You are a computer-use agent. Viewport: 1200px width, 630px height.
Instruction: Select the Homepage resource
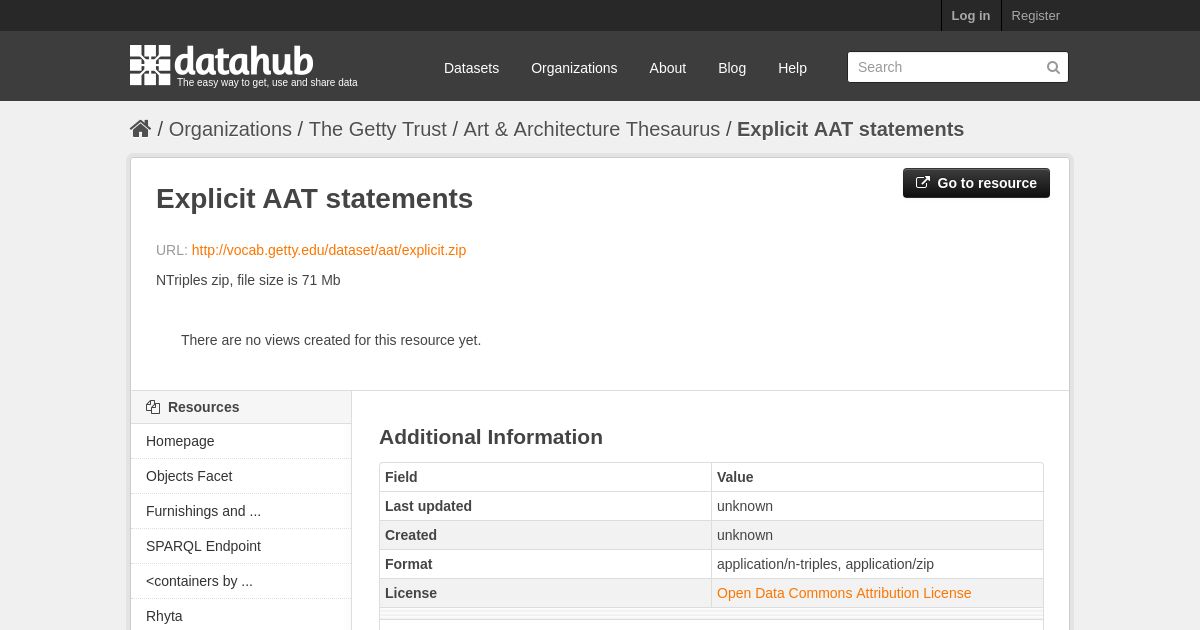(241, 441)
